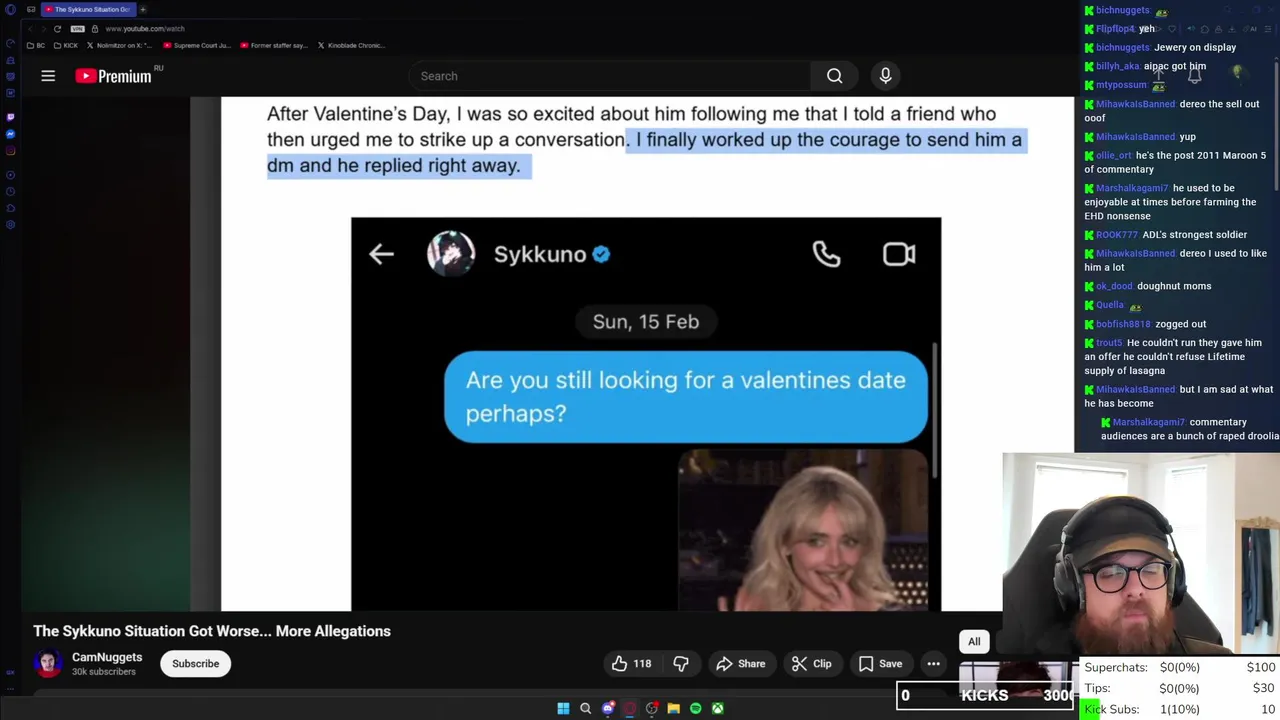
Task: Select the 'All' filter chip
Action: pos(974,641)
